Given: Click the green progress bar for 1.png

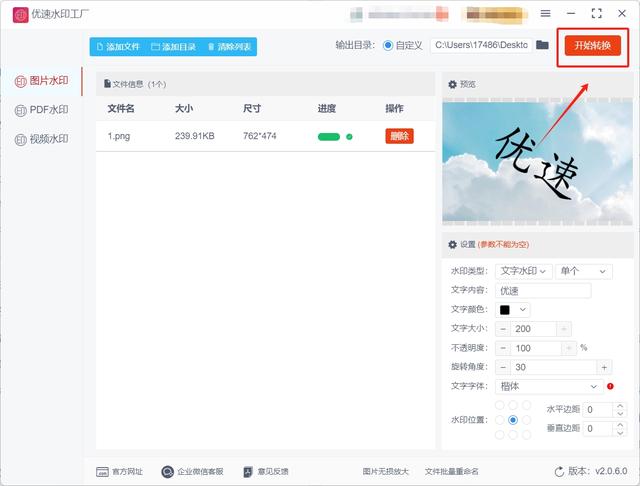Looking at the screenshot, I should click(x=329, y=137).
